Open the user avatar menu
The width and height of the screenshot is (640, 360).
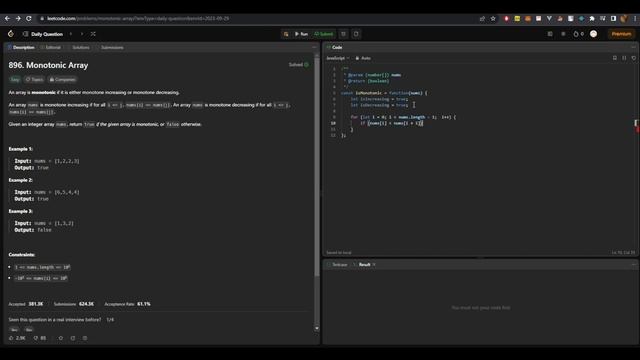(593, 34)
